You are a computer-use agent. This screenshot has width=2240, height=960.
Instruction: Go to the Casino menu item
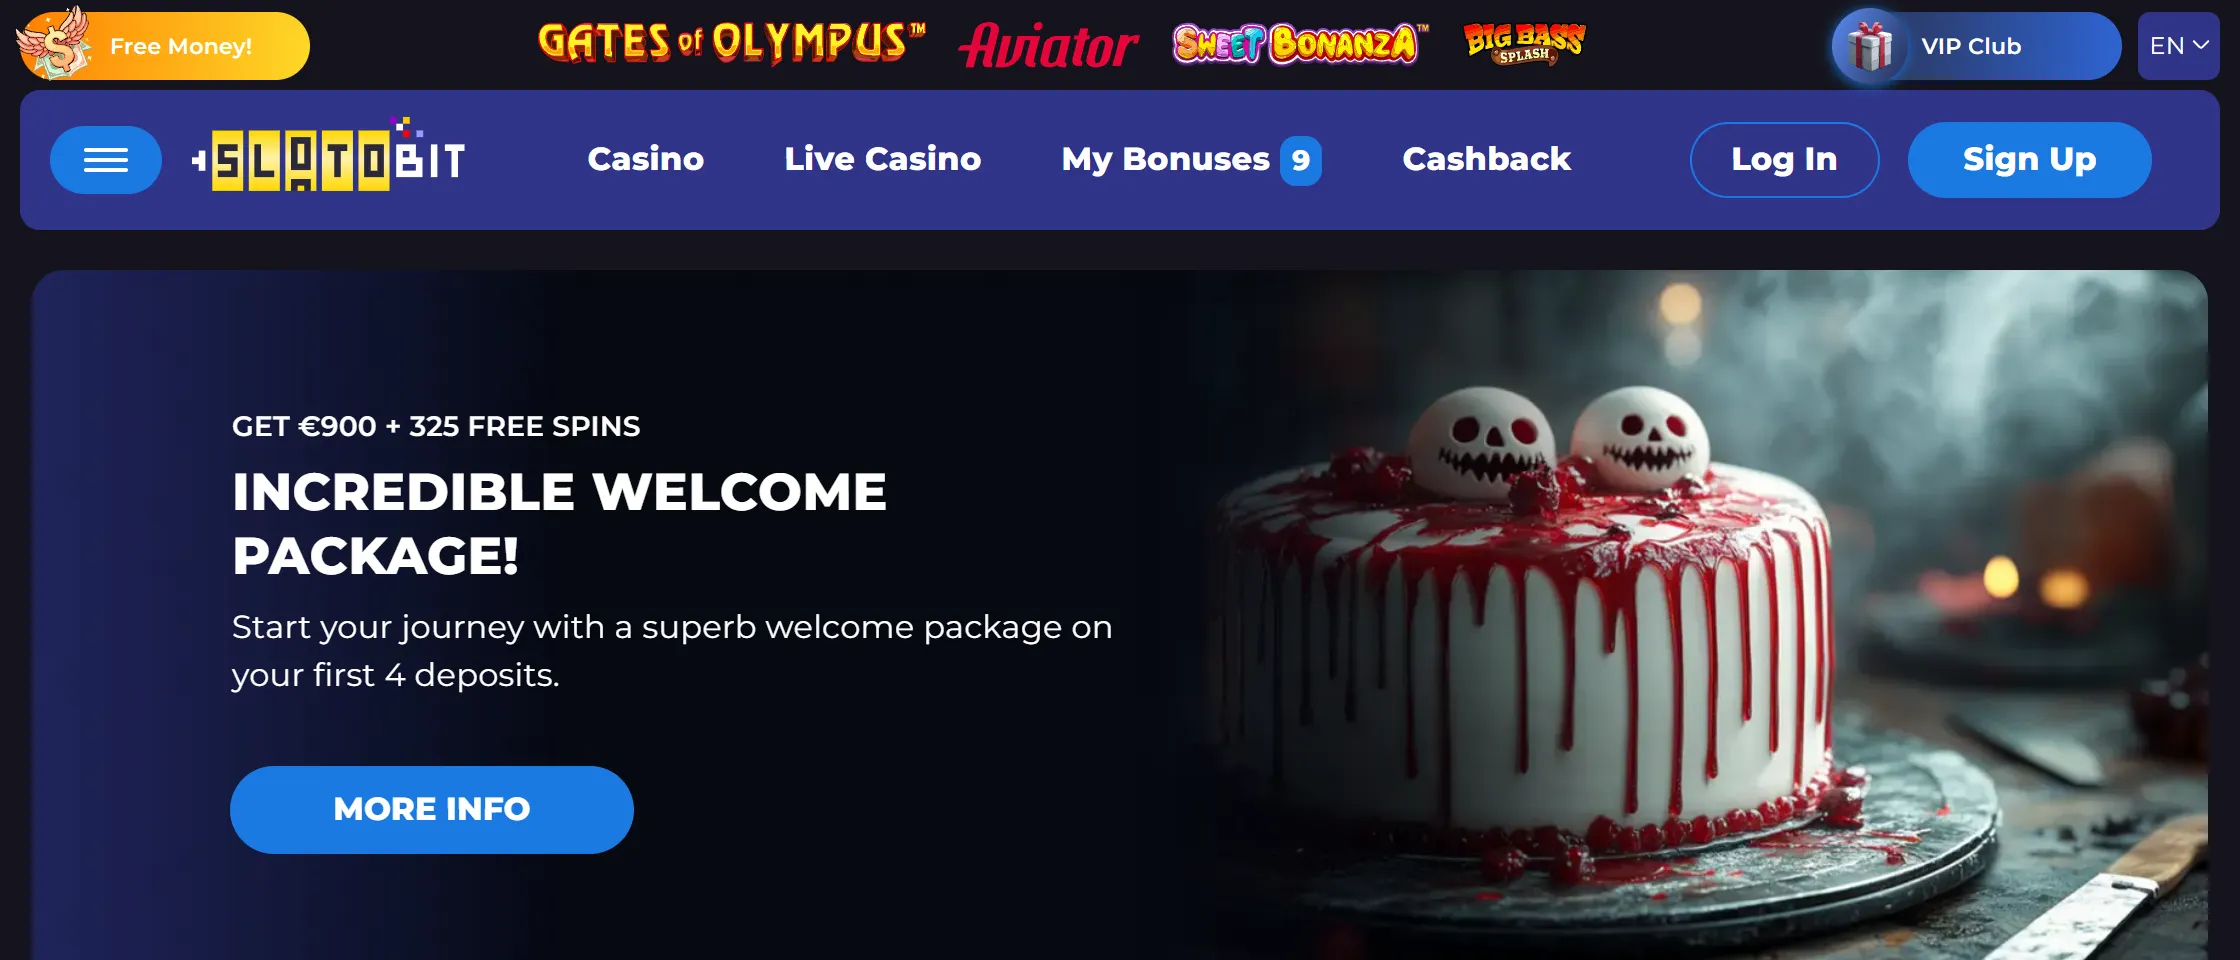pos(646,159)
